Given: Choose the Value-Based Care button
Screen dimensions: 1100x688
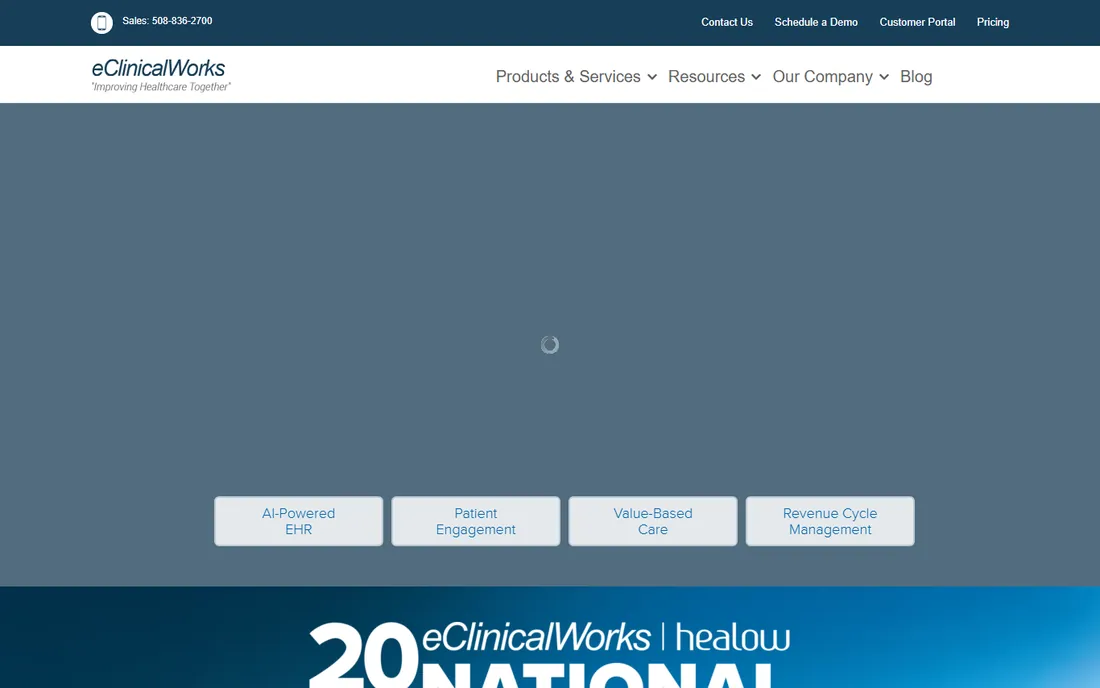Looking at the screenshot, I should 652,521.
